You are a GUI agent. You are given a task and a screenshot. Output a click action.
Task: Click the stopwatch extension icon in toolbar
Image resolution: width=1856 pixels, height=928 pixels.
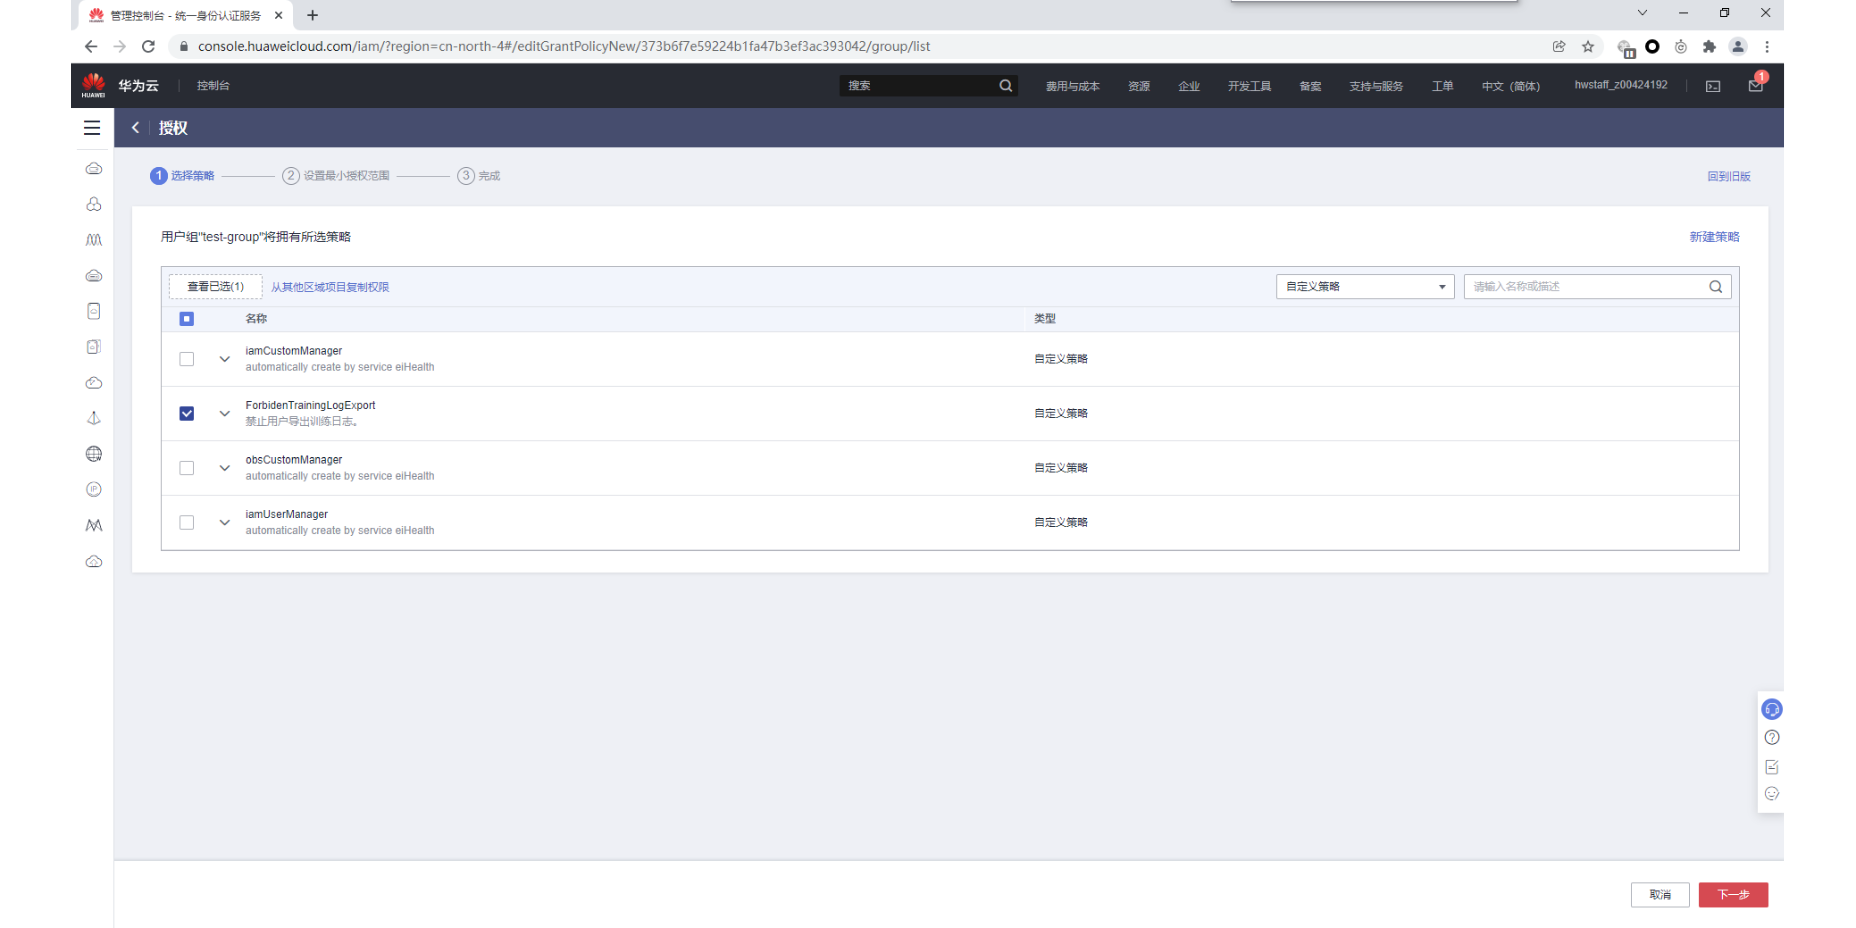coord(1681,46)
